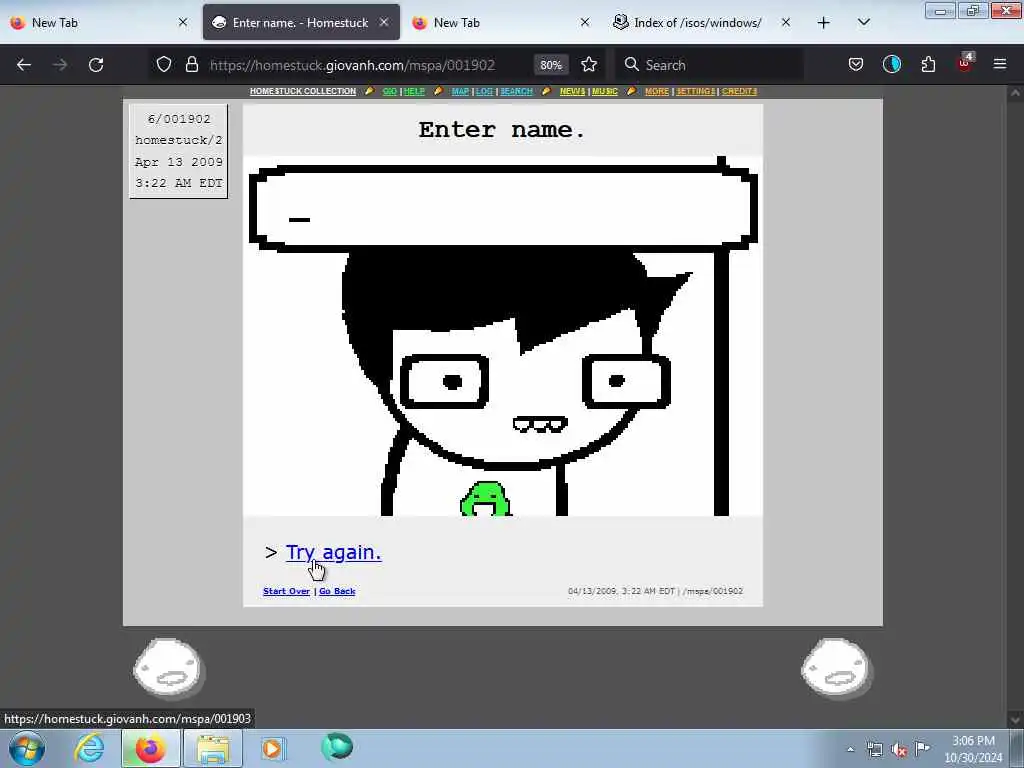Click the name entry text box image
Viewport: 1024px width, 768px height.
503,207
